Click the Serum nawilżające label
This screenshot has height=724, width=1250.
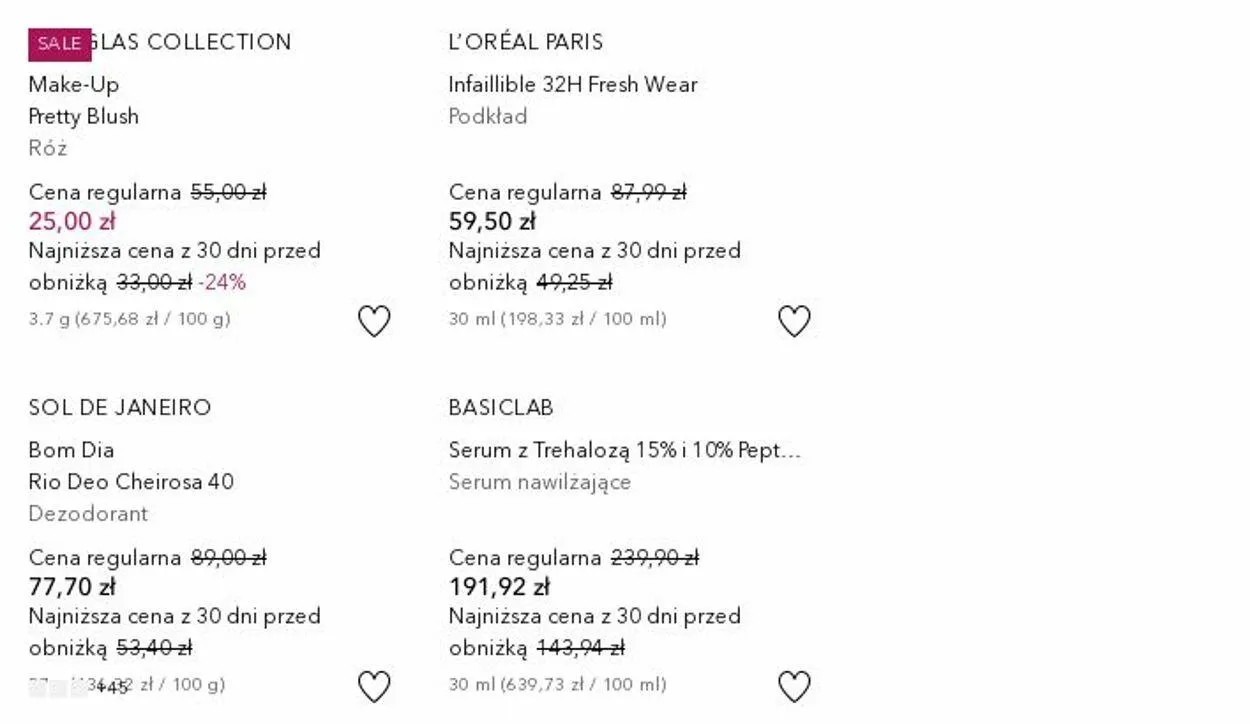pos(540,482)
